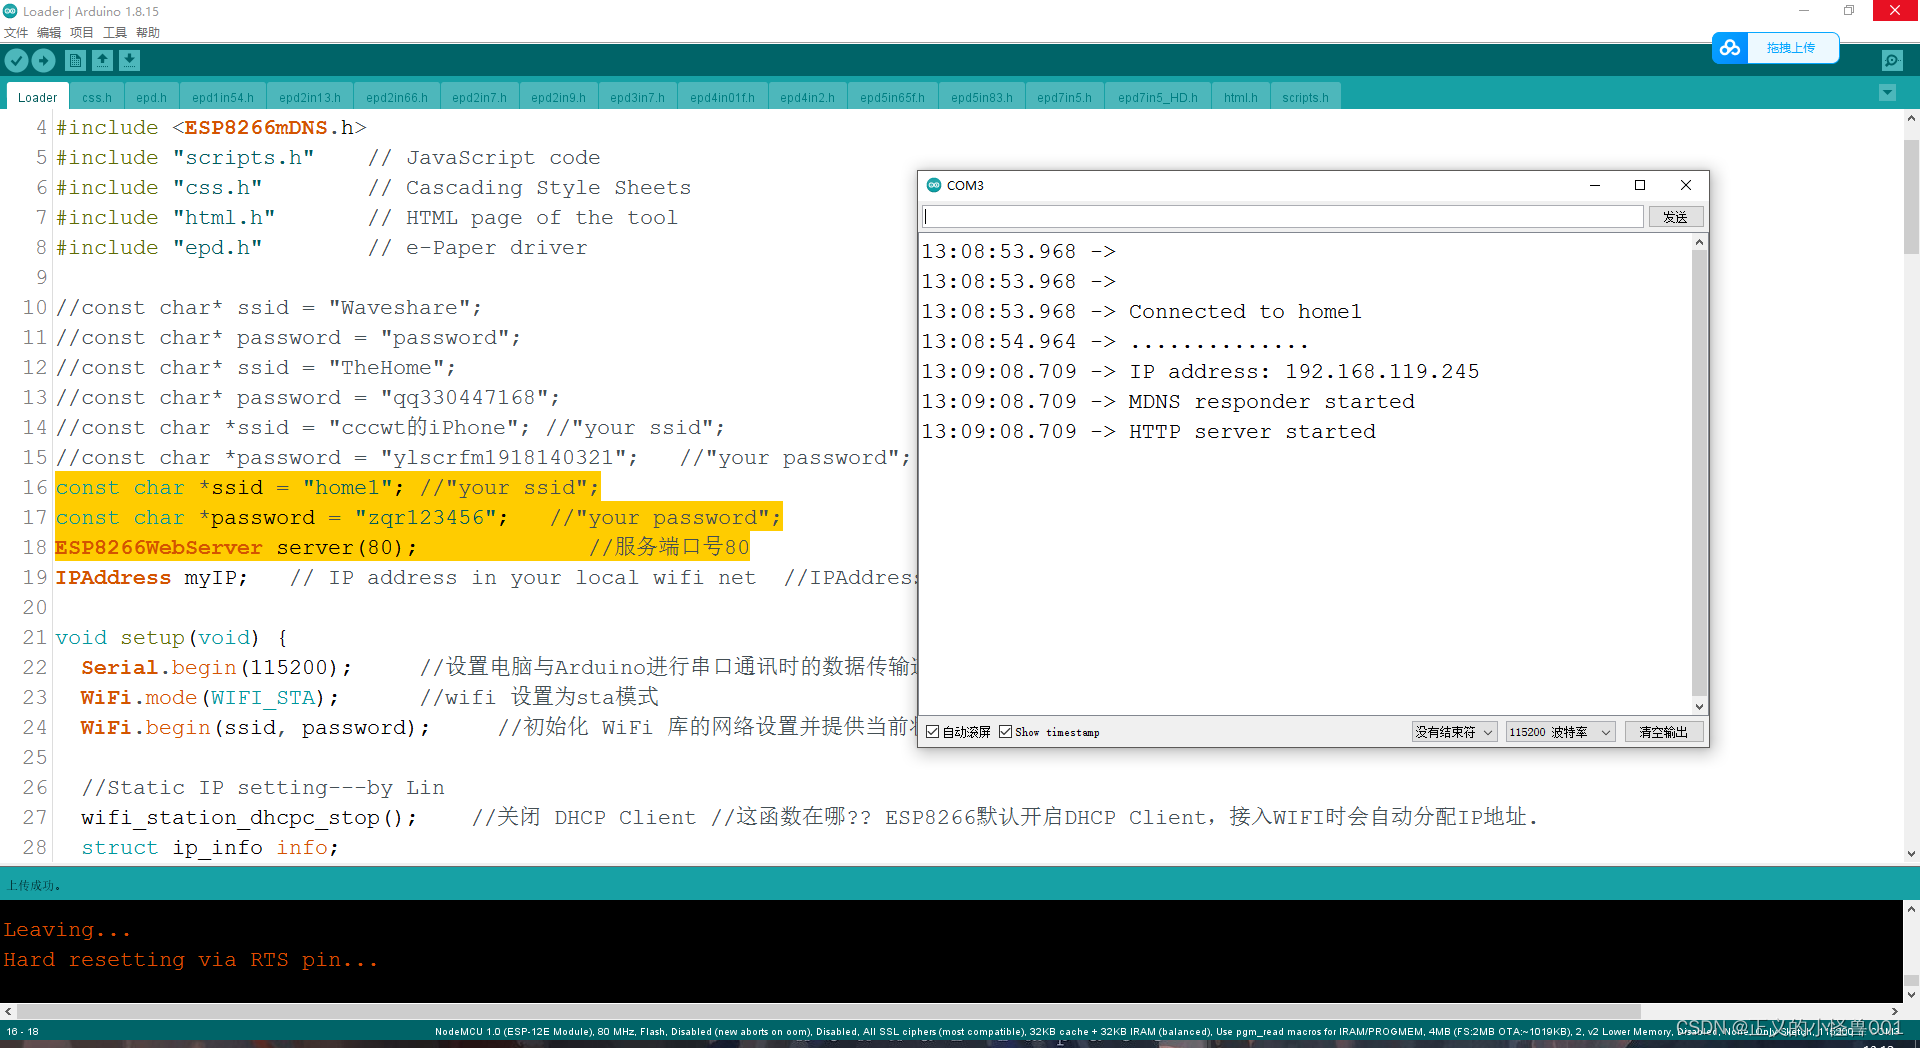Open the 115200 波特率 baud rate dropdown
The height and width of the screenshot is (1048, 1920).
tap(1559, 731)
